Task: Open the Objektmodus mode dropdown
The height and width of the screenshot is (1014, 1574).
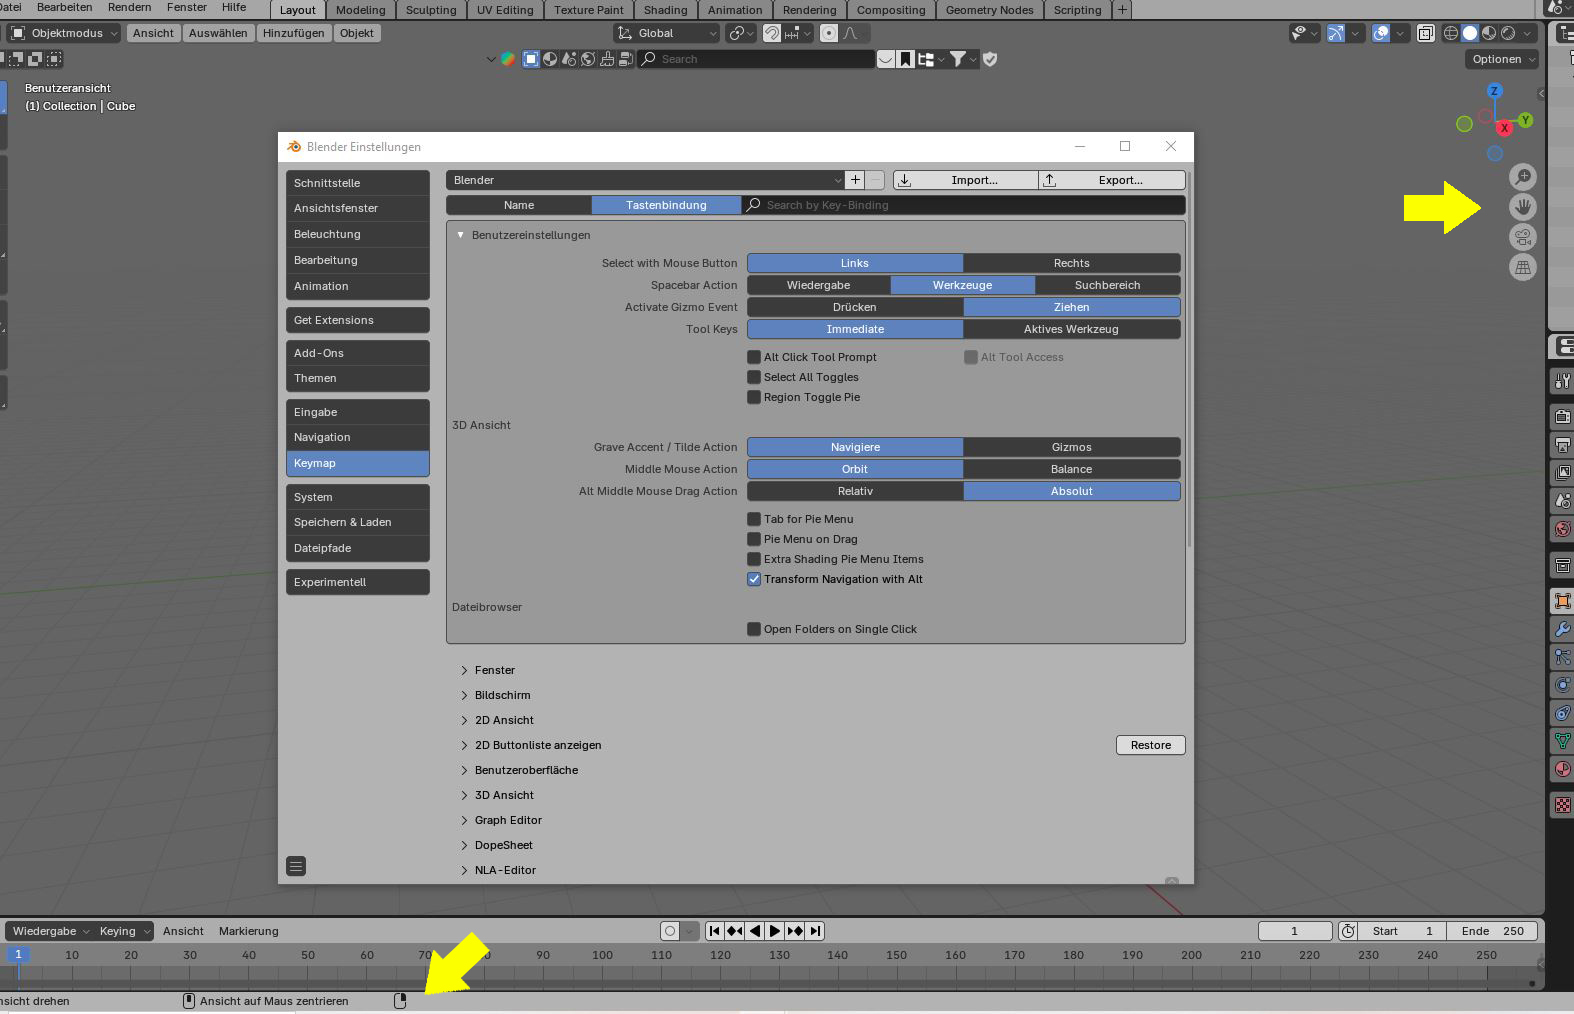Action: pyautogui.click(x=64, y=33)
